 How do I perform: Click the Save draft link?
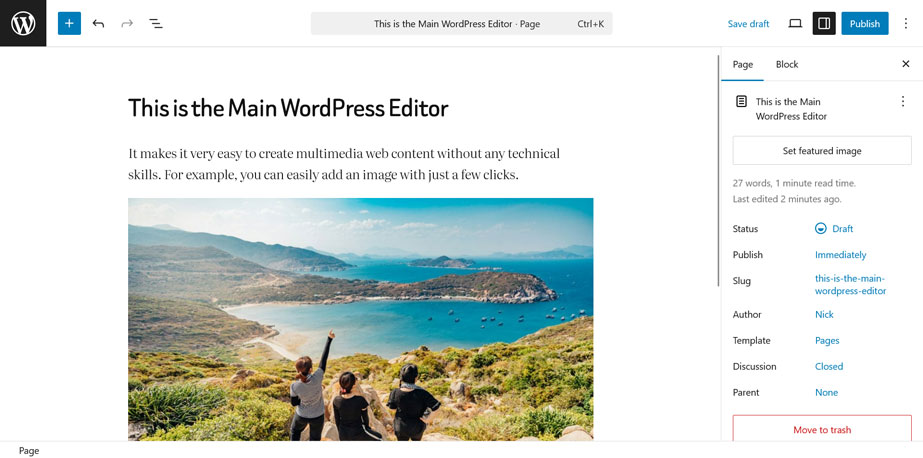point(748,24)
